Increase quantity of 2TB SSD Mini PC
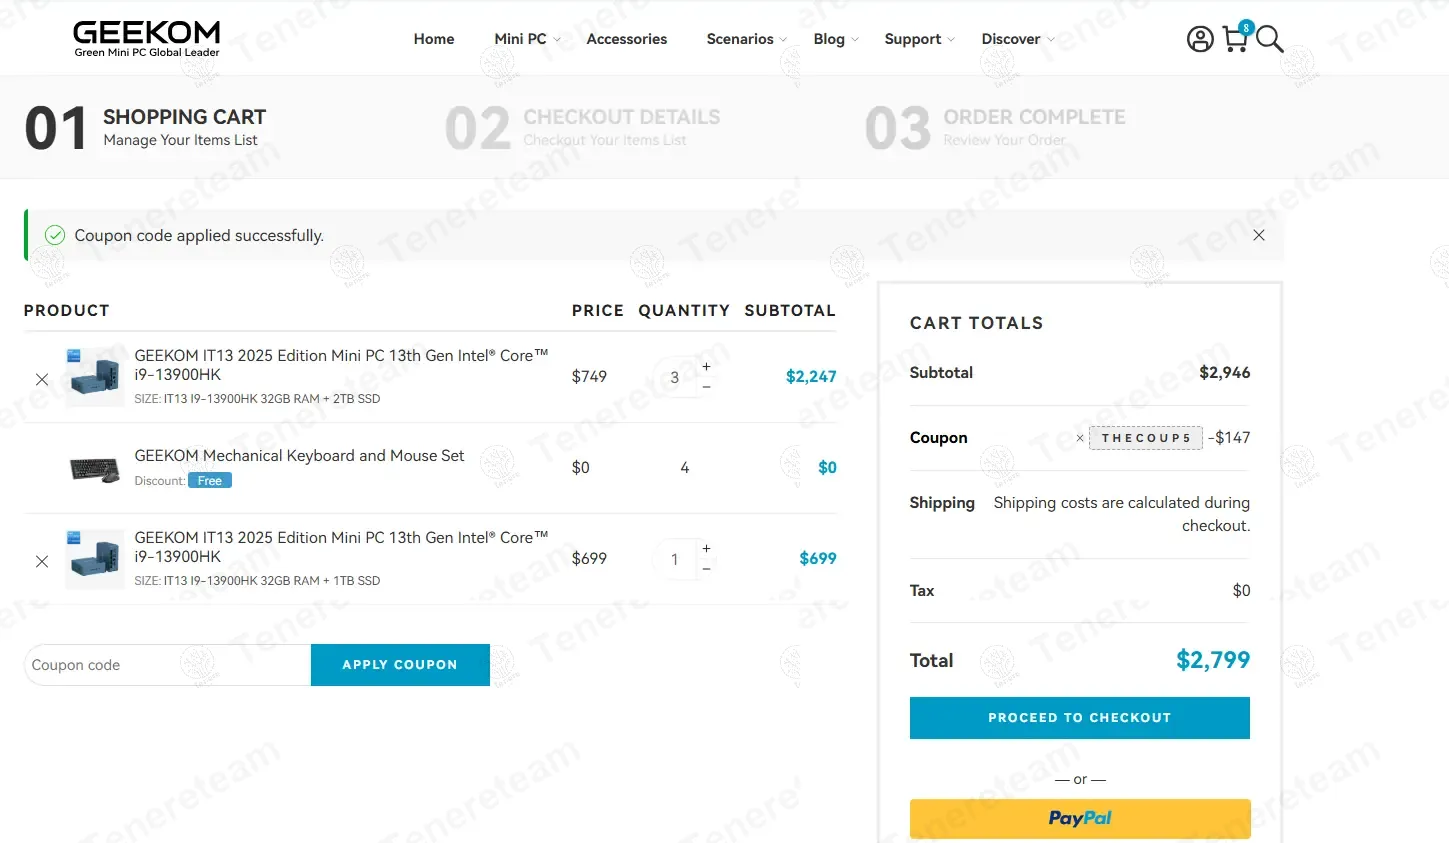 point(706,367)
